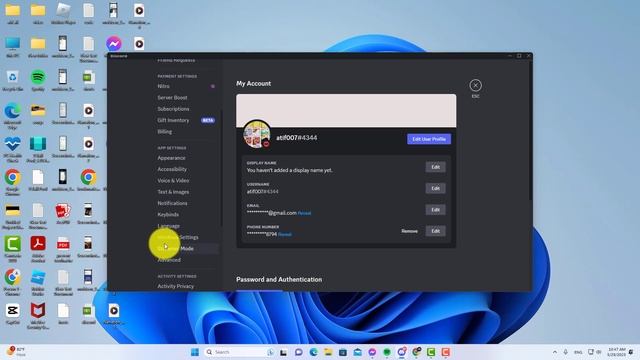Remove the phone number

click(x=409, y=231)
